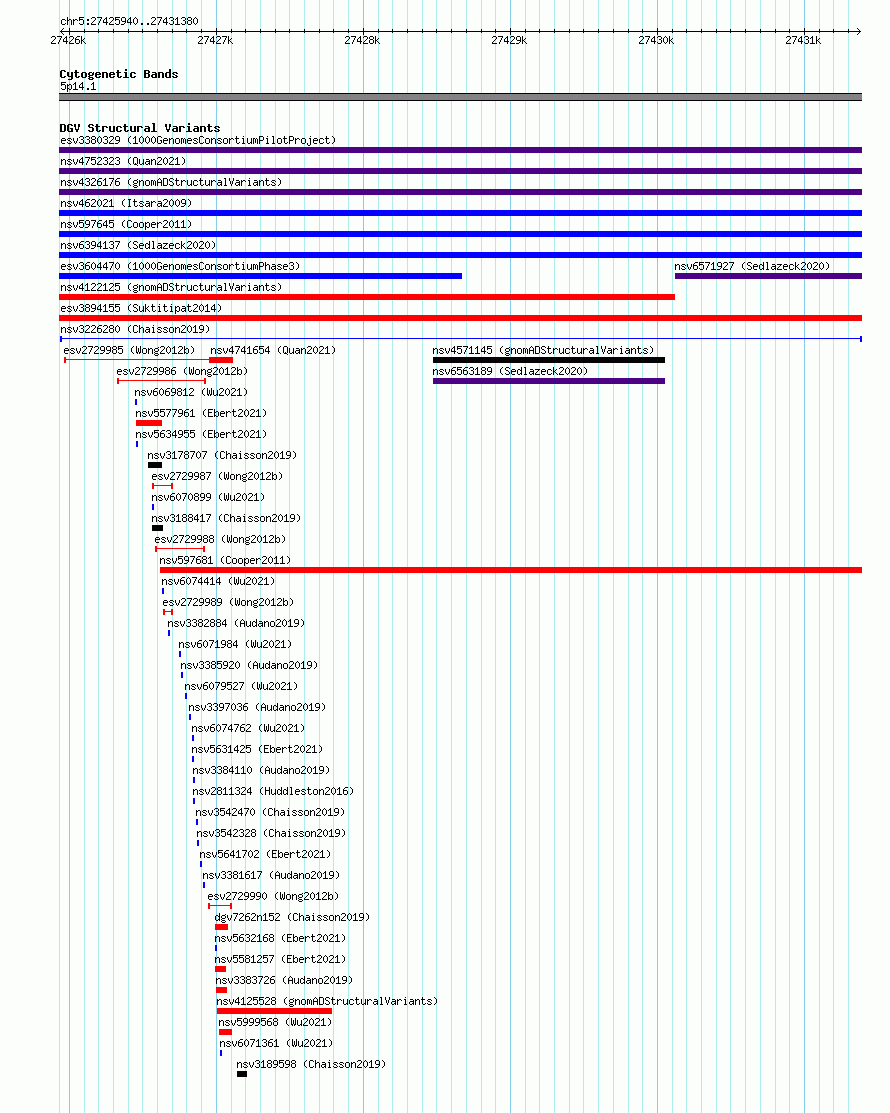The image size is (890, 1113).
Task: Click red block under nsv5577961 (Ebert2021)
Action: 149,423
